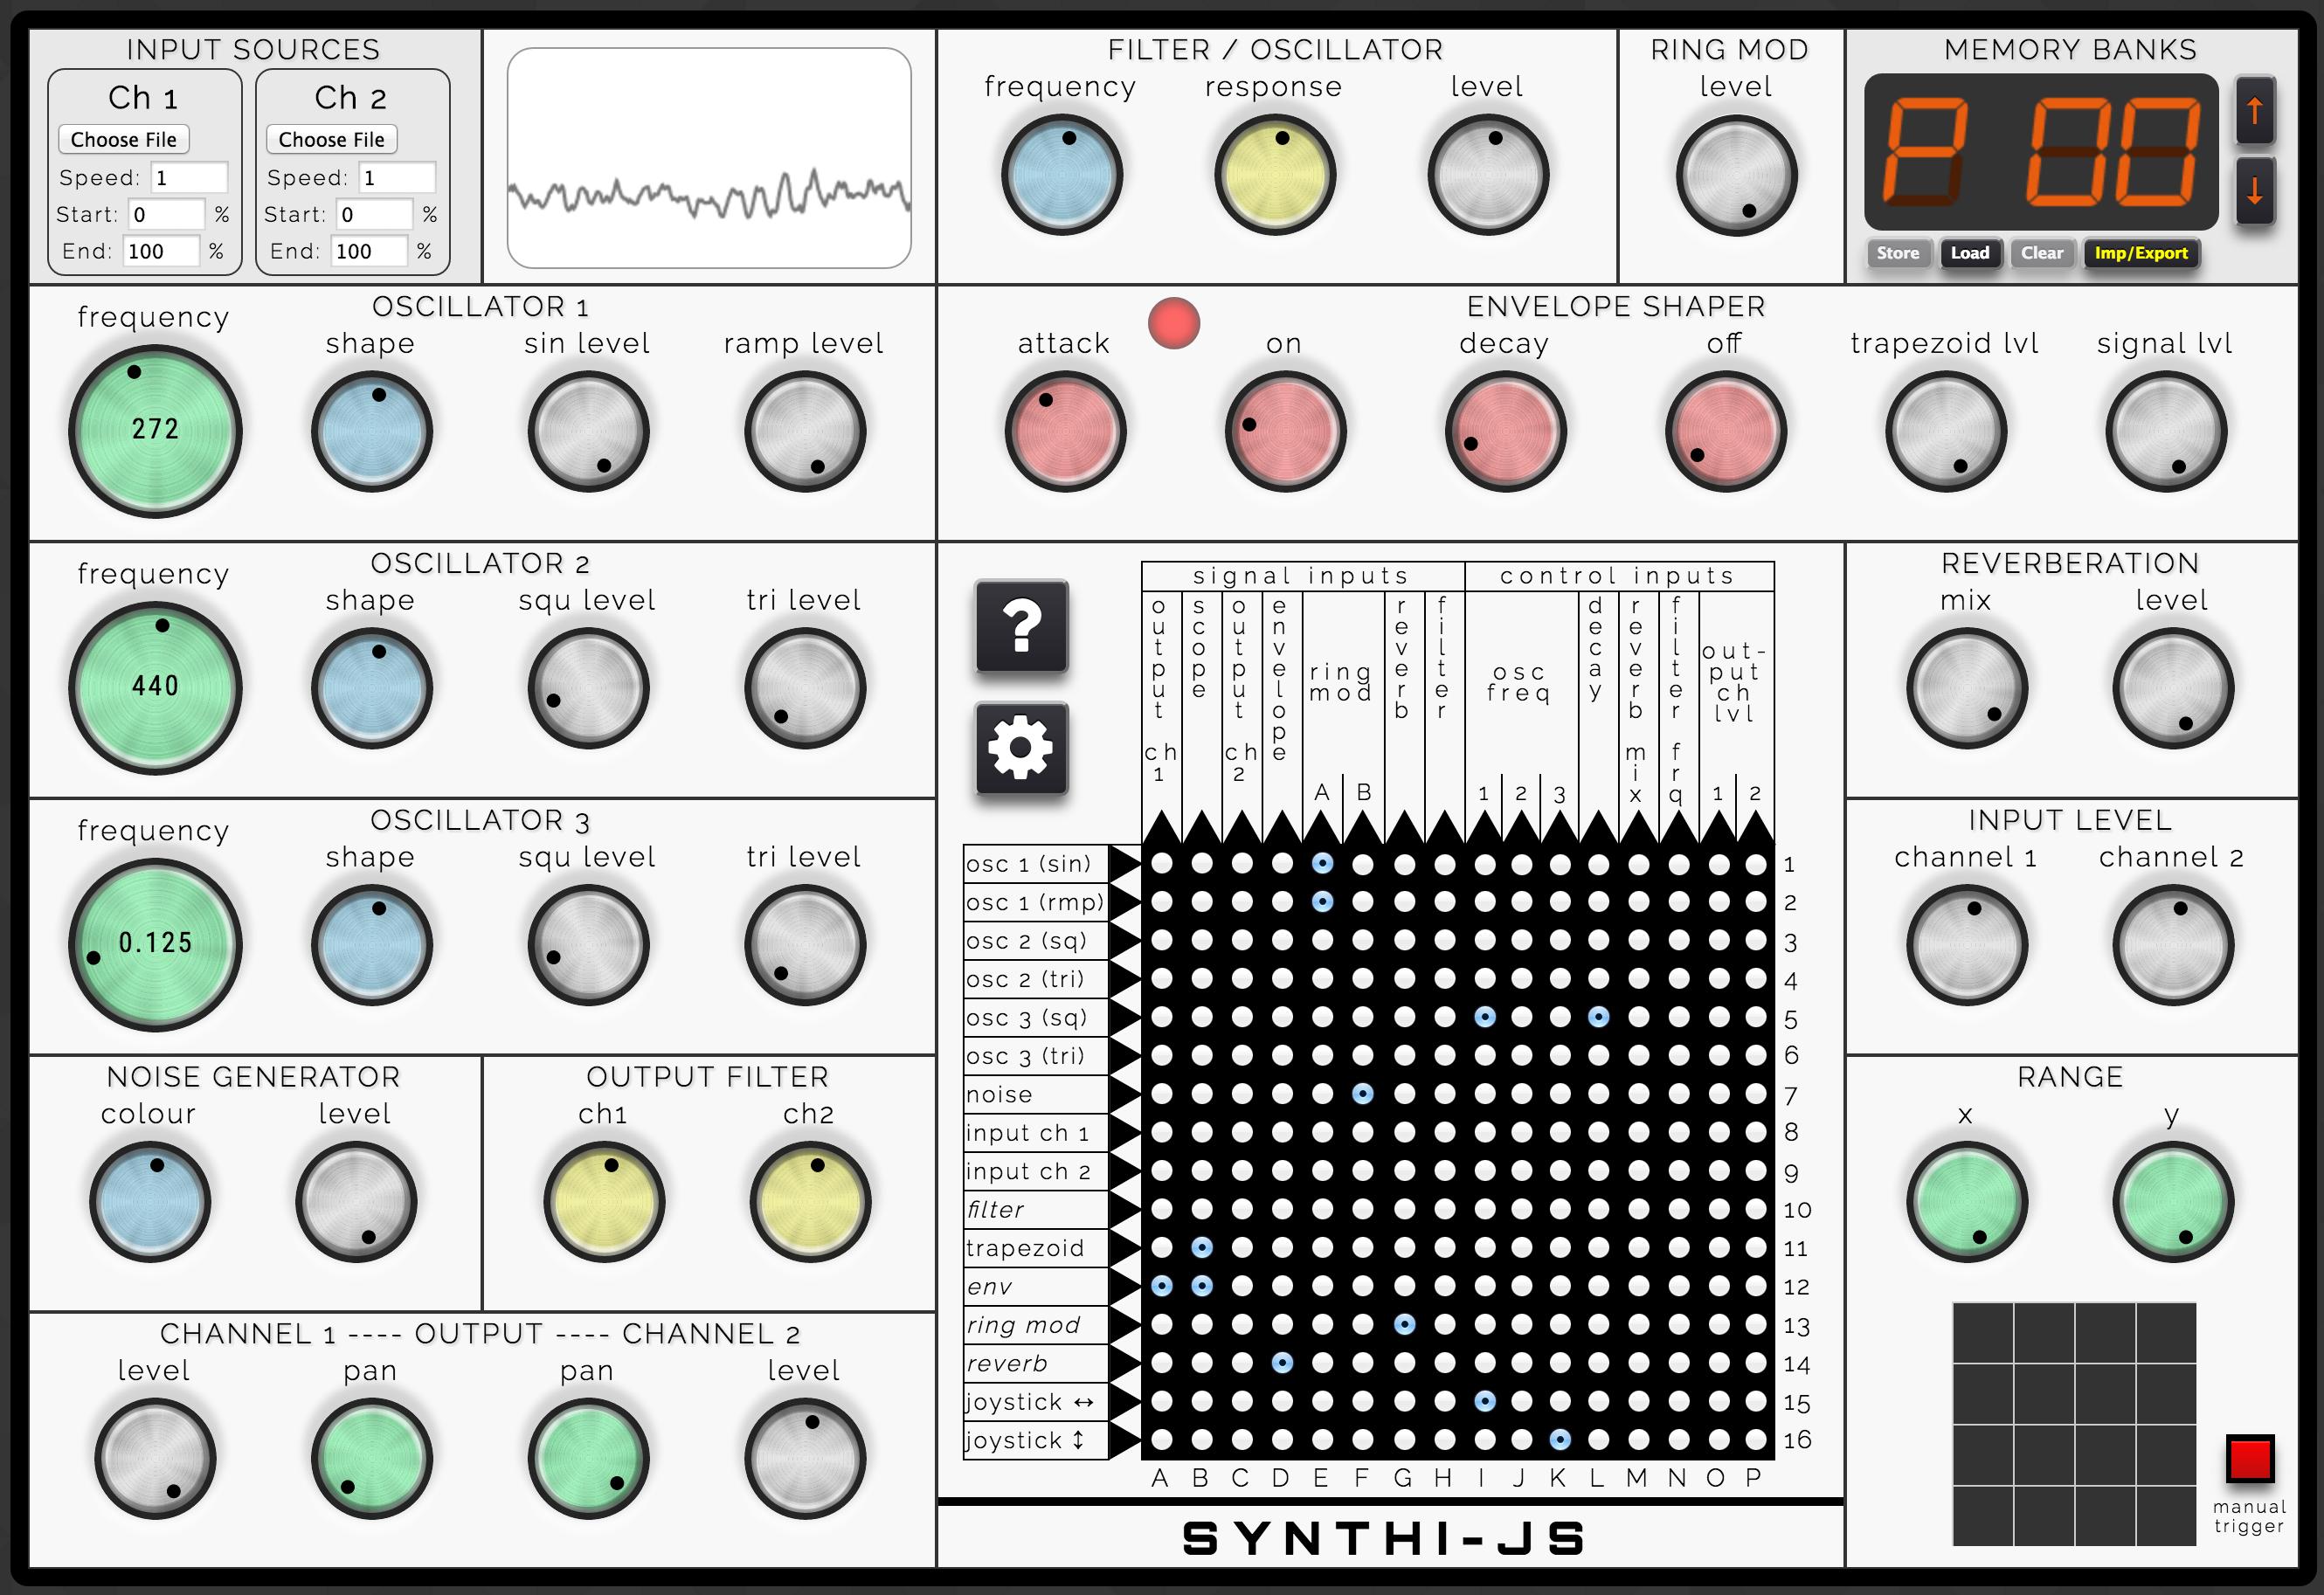The height and width of the screenshot is (1595, 2324).
Task: Click the memory bank down arrow
Action: point(2279,194)
